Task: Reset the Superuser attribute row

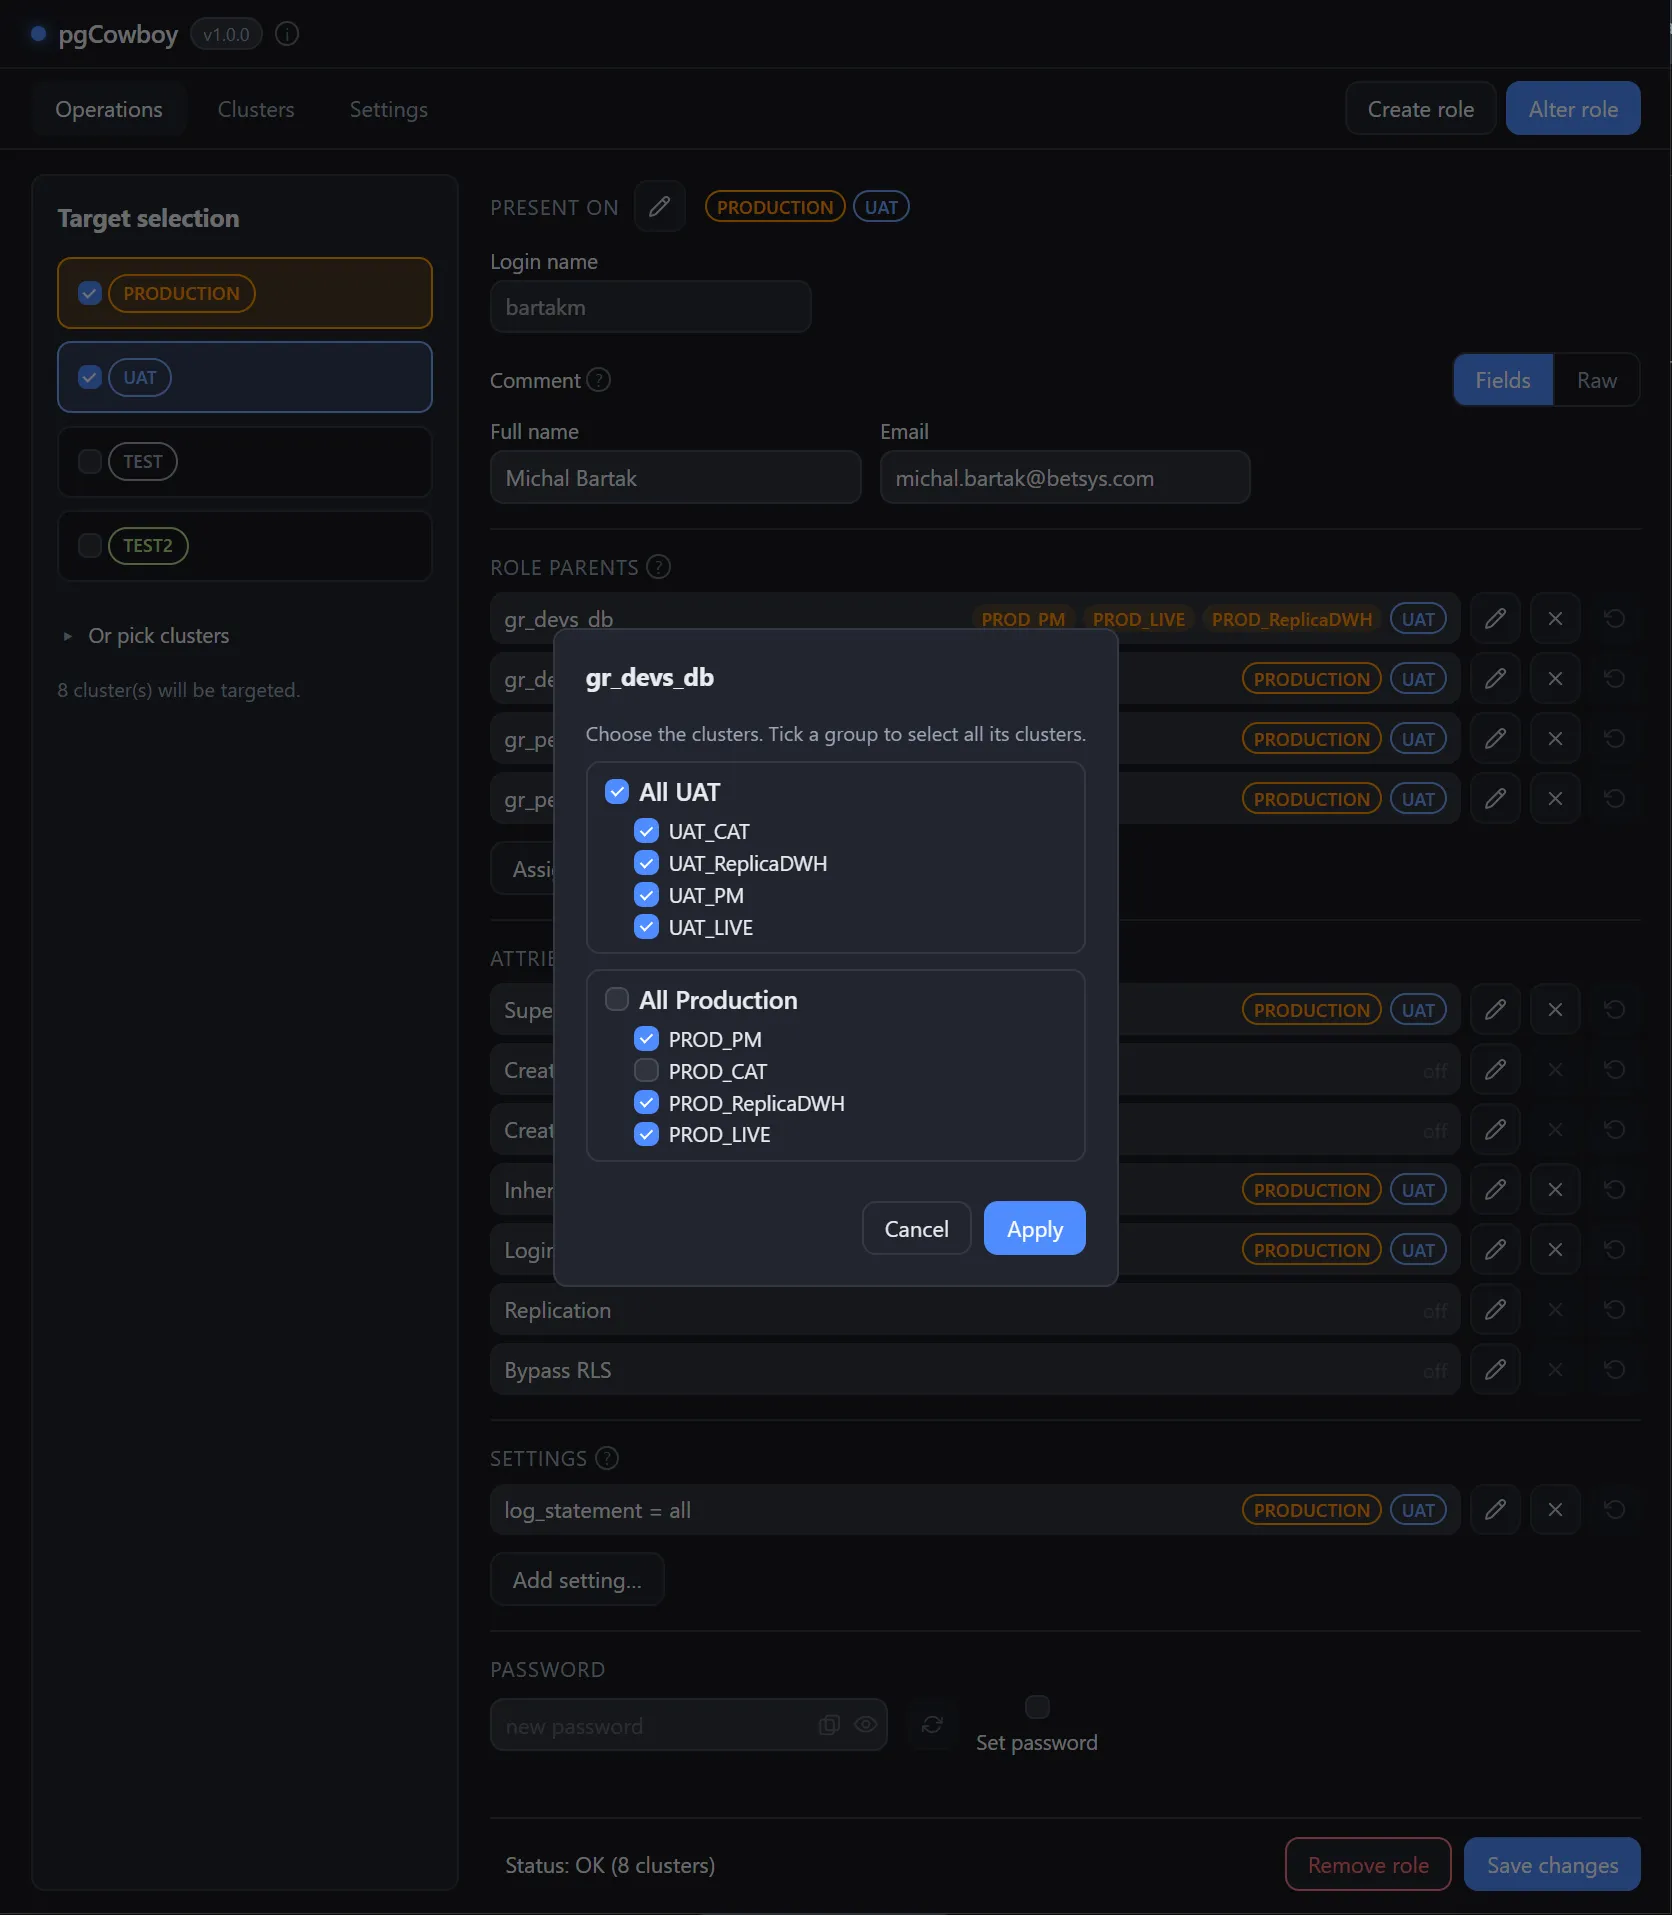Action: 1614,1009
